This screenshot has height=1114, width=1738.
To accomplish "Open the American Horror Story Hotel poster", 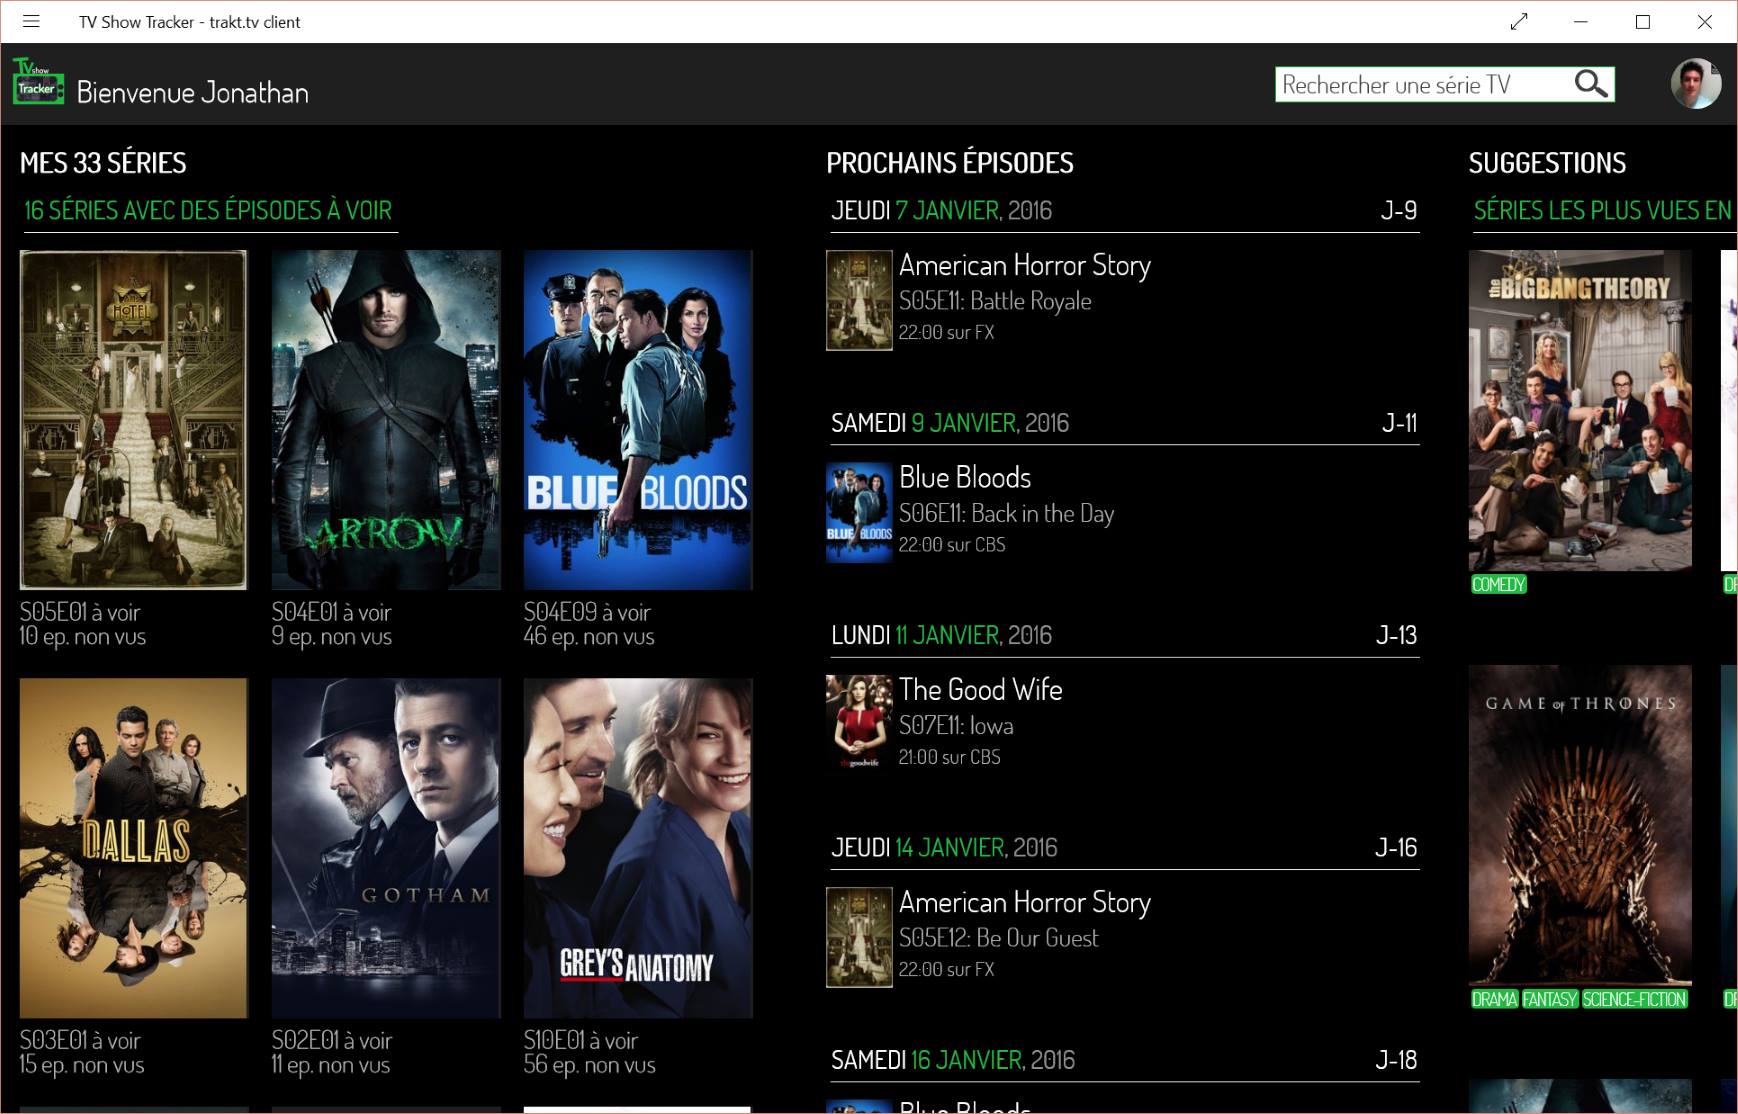I will click(133, 419).
